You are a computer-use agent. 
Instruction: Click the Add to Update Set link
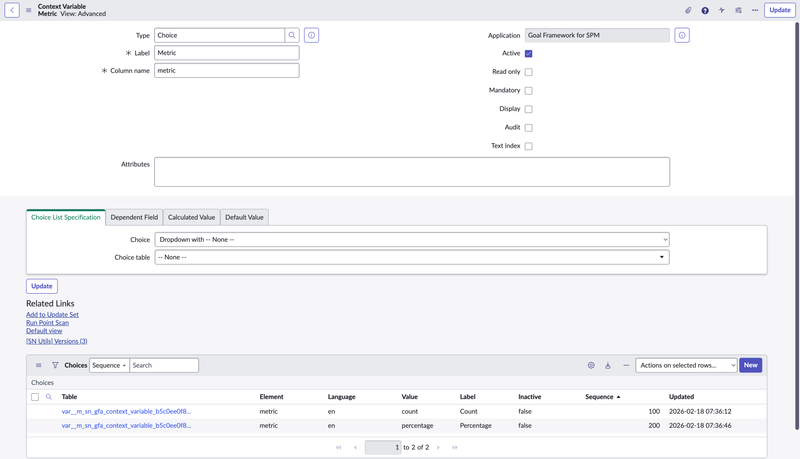point(52,314)
